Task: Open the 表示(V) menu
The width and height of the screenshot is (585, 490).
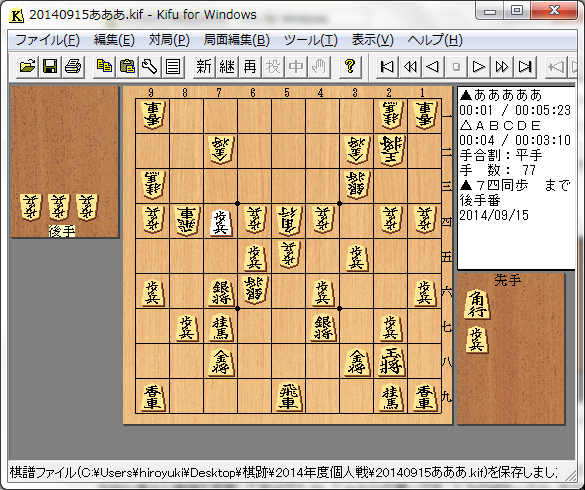Action: (372, 40)
